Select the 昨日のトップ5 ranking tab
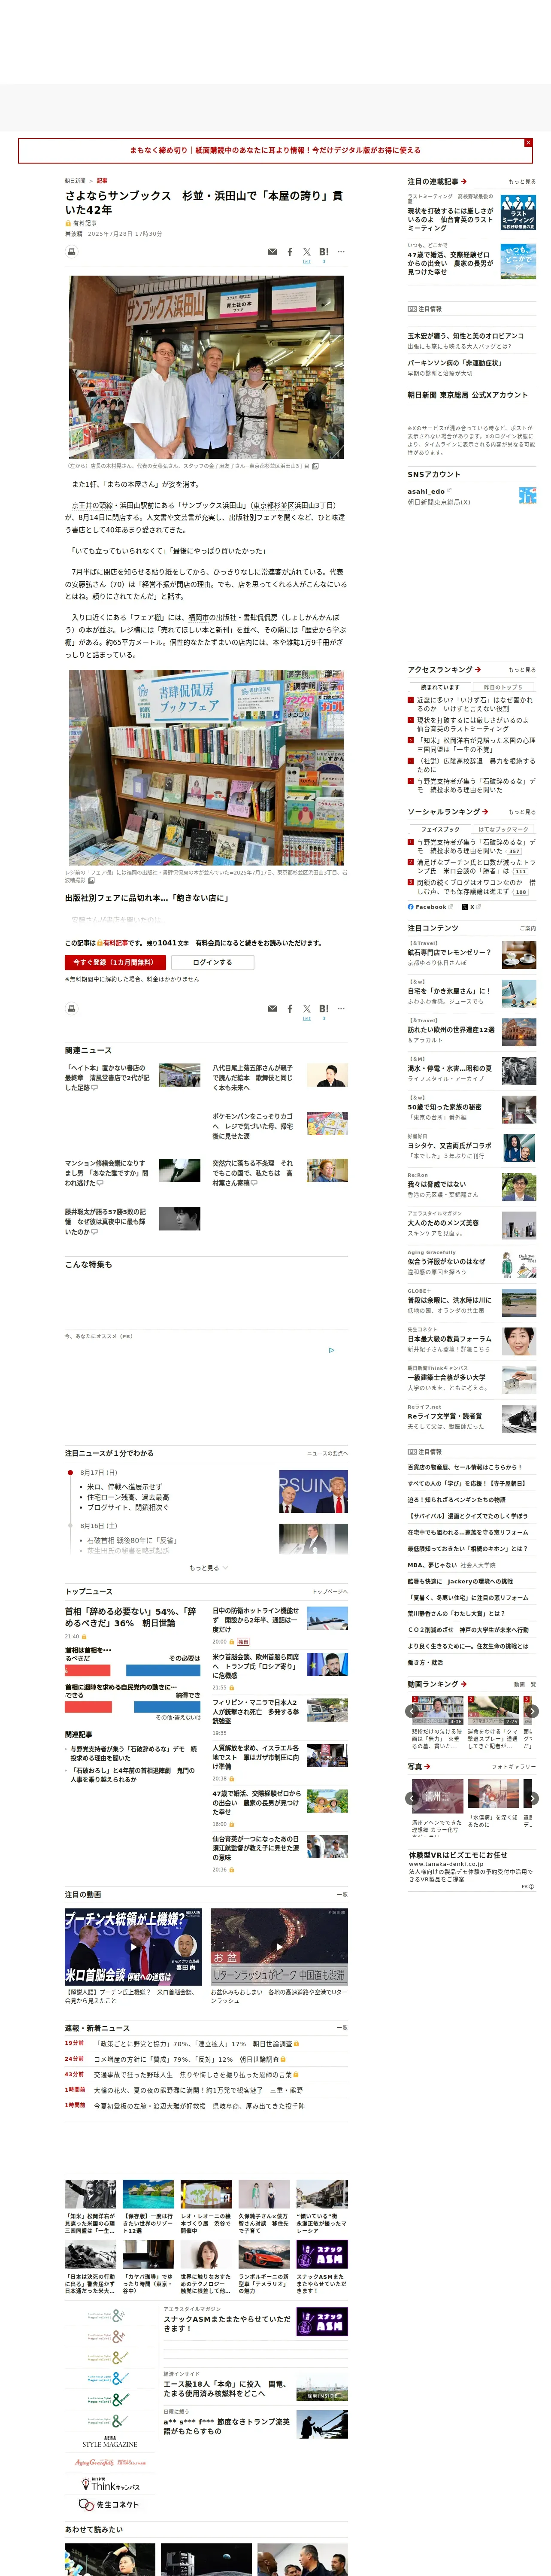 [x=504, y=687]
